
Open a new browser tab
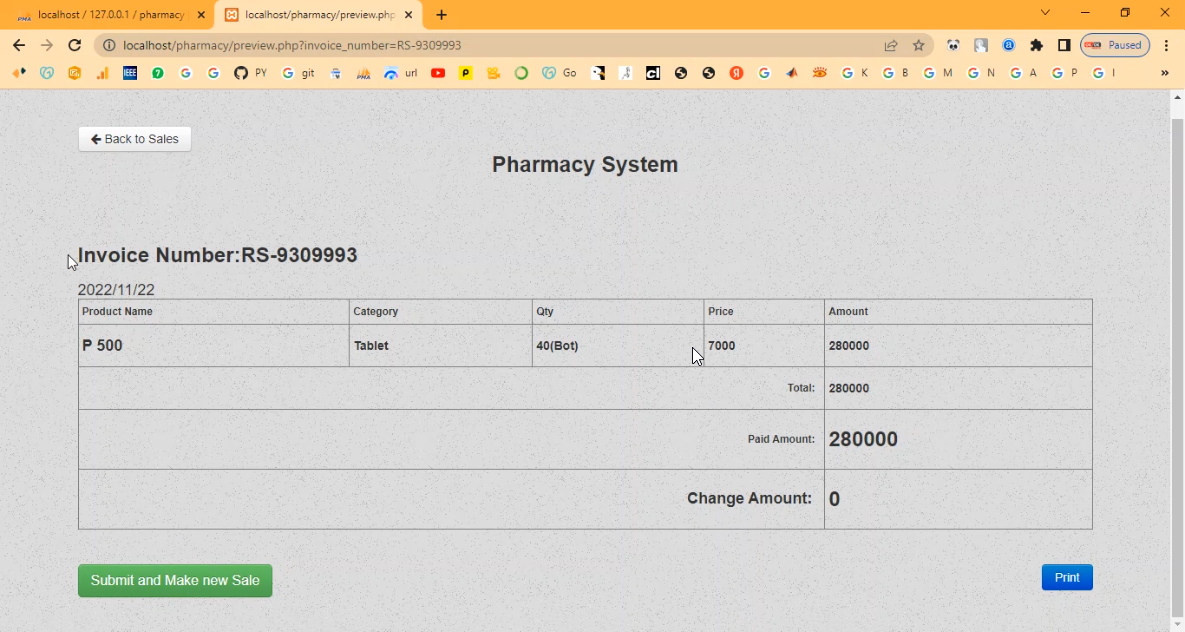442,15
